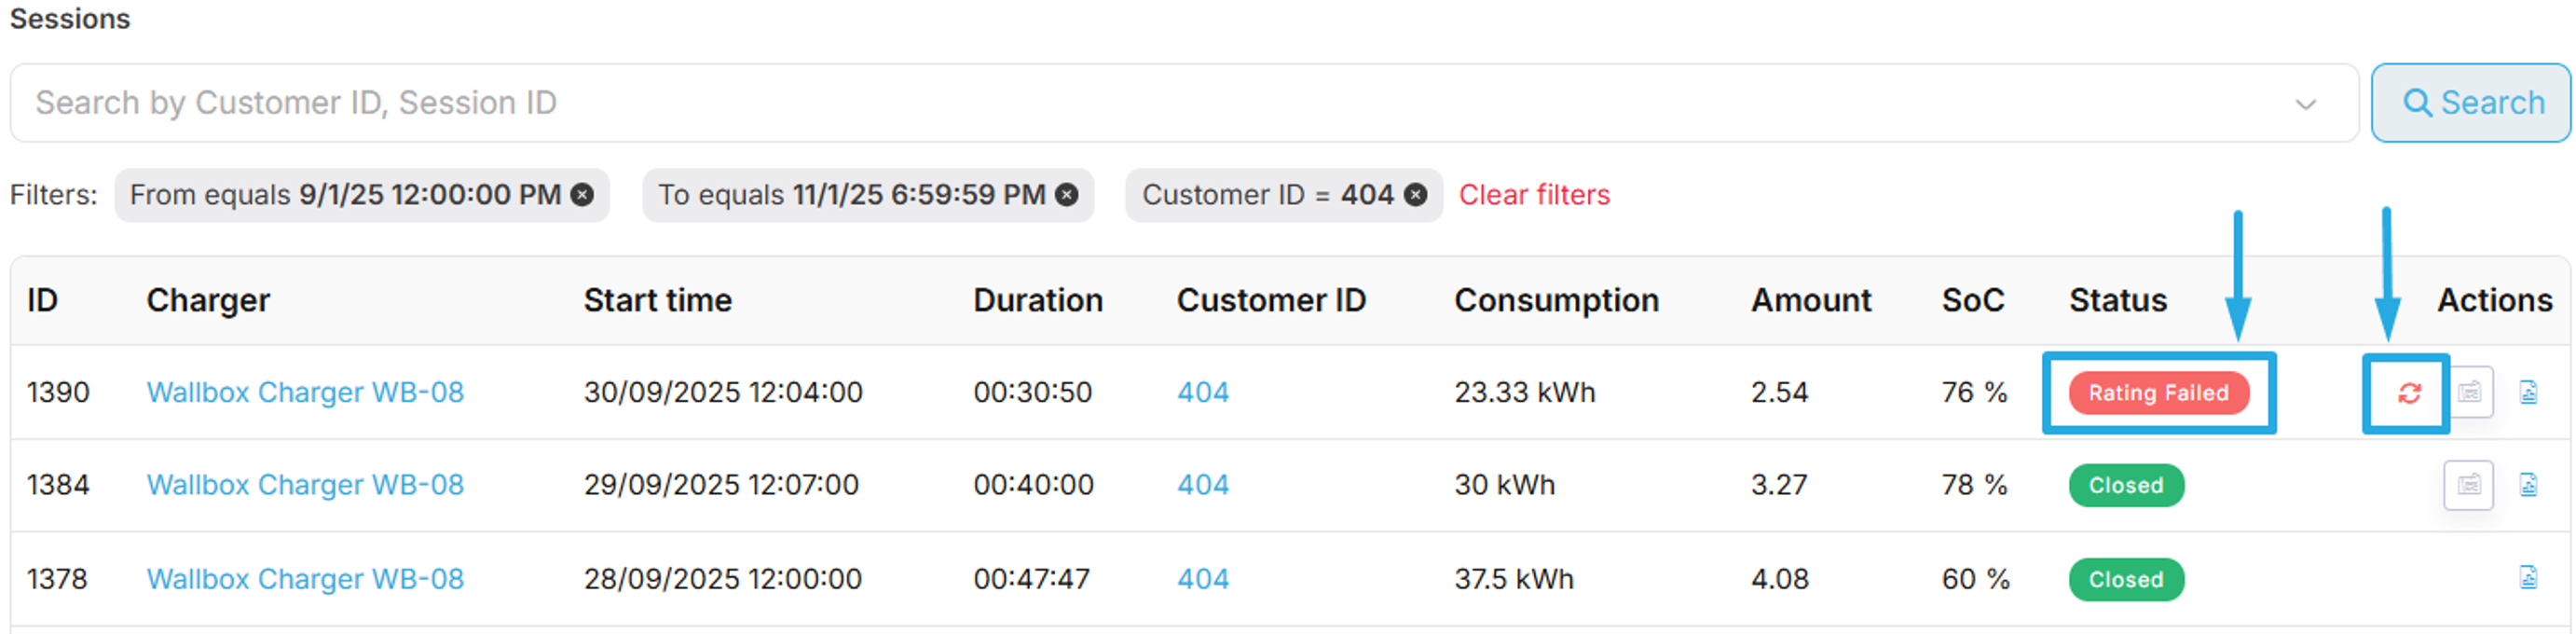
Task: Click the red re-rate icon for session 1390
Action: click(2408, 393)
